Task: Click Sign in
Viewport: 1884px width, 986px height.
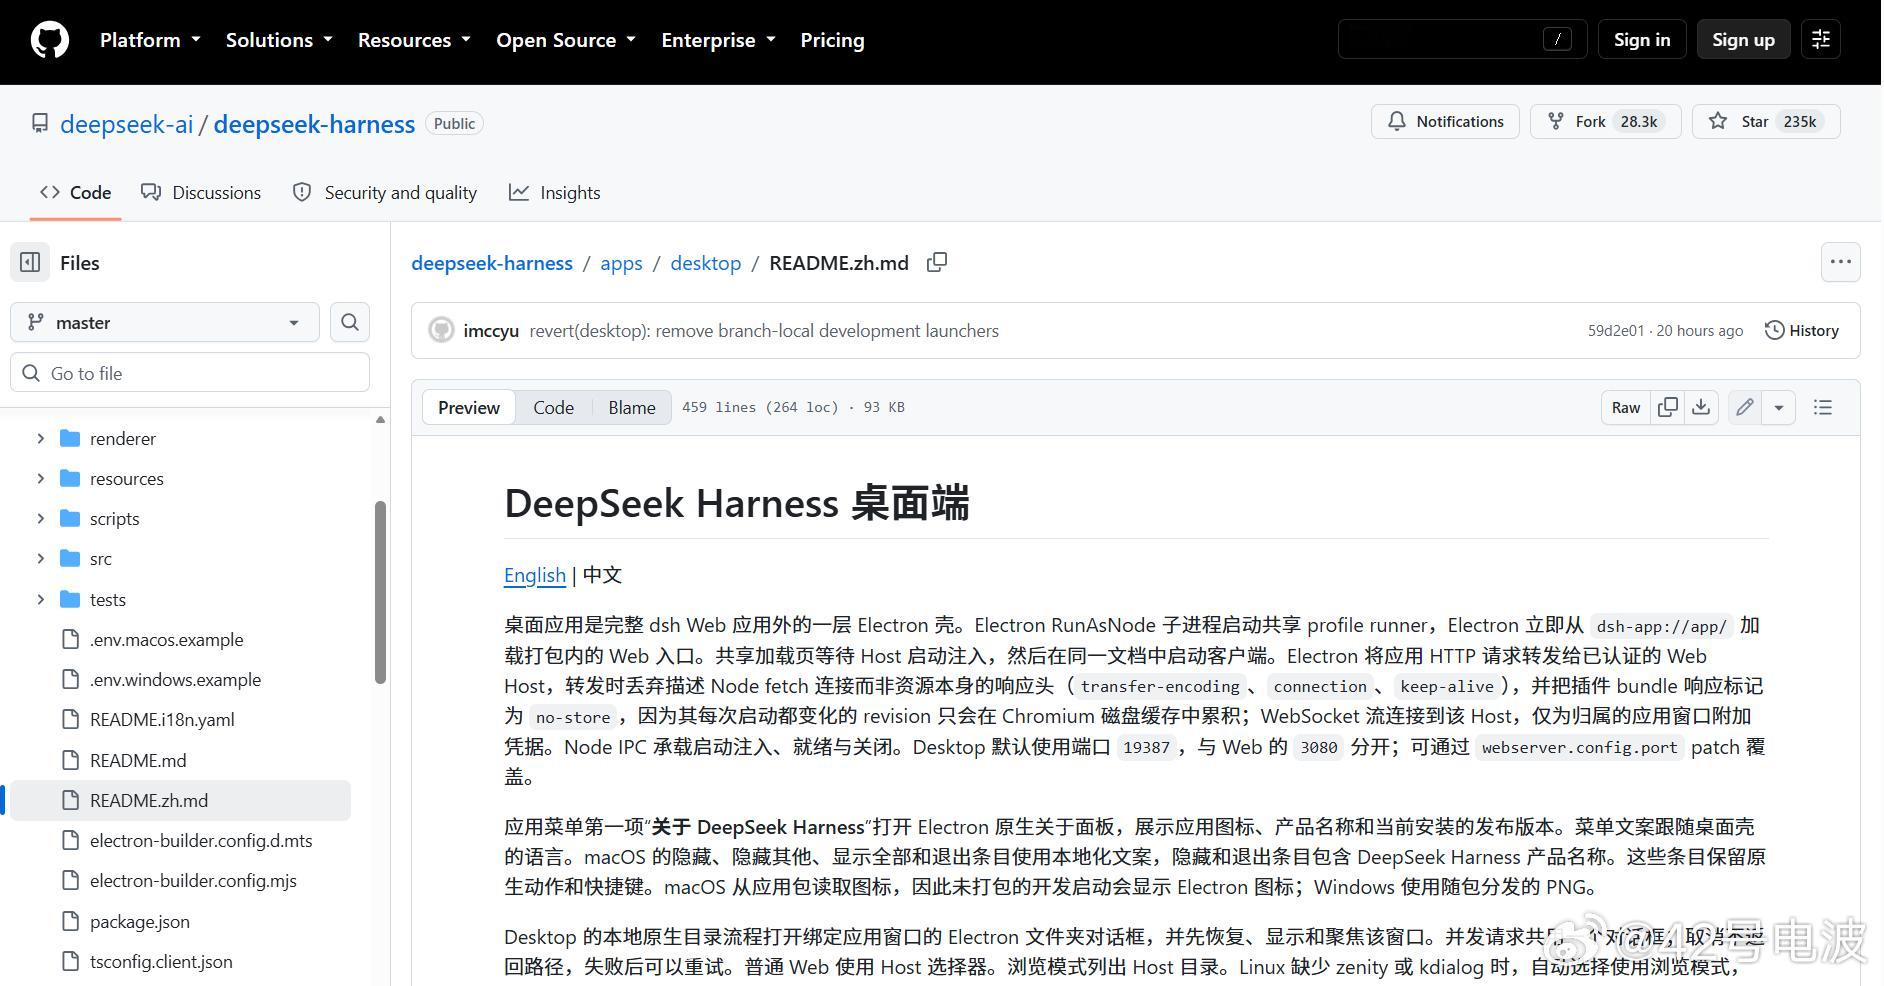Action: (1642, 40)
